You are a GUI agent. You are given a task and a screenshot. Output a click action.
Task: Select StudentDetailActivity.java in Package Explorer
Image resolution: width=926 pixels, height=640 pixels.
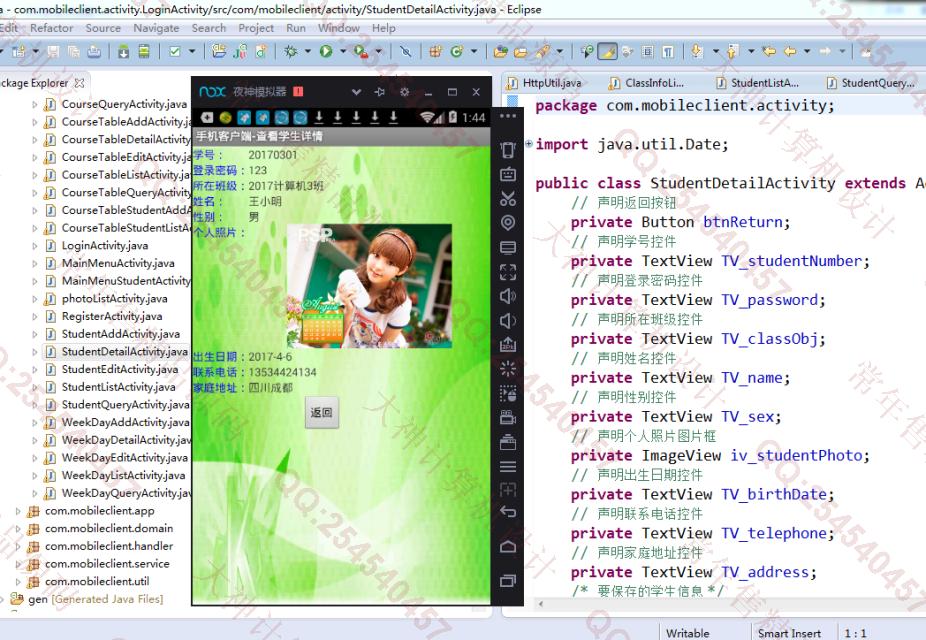pyautogui.click(x=125, y=352)
